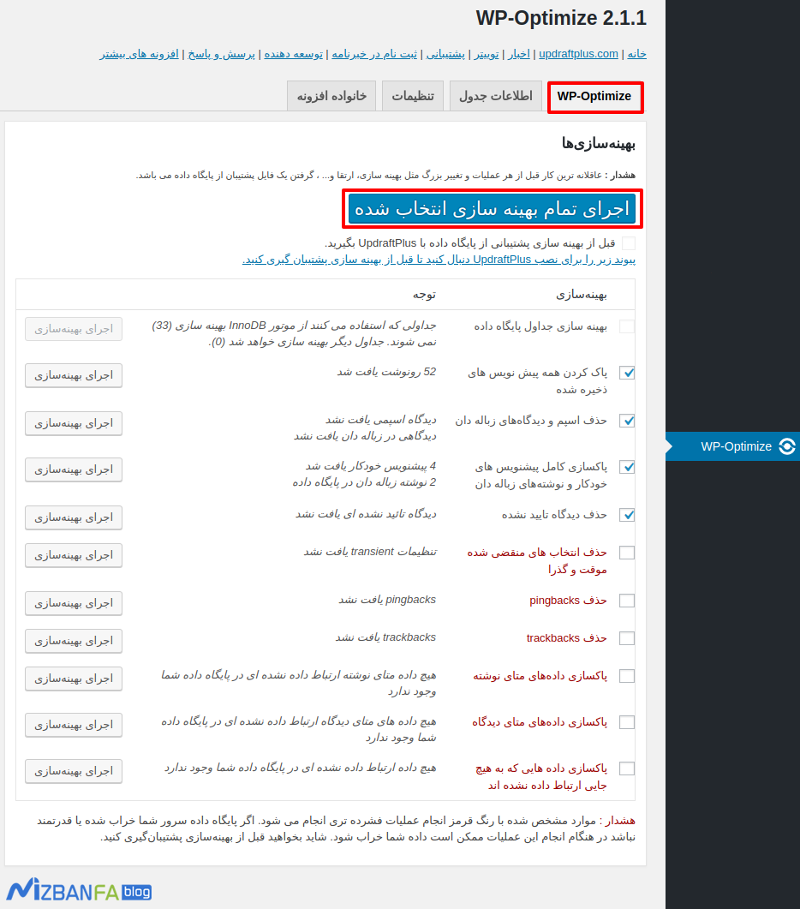The width and height of the screenshot is (800, 909).
Task: Switch to the خانواده افزونه tab
Action: pos(332,96)
